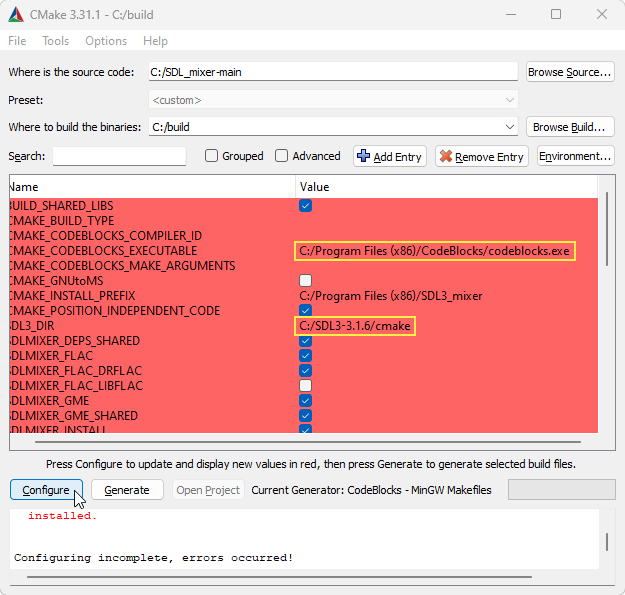Click the Current Generator label text
This screenshot has height=595, width=625.
[371, 490]
